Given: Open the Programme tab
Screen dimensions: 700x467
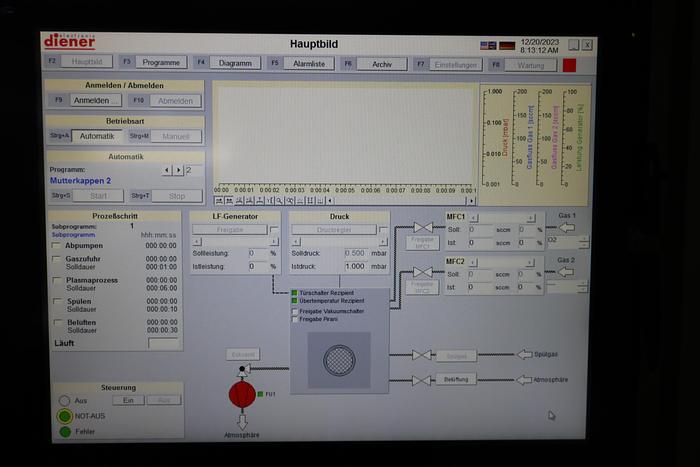Looking at the screenshot, I should (160, 62).
